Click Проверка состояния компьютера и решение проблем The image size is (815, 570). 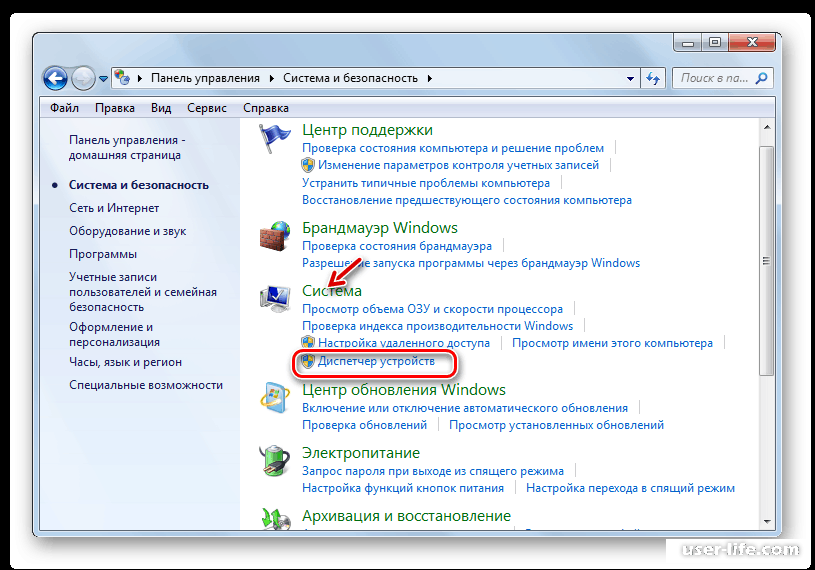click(x=453, y=148)
